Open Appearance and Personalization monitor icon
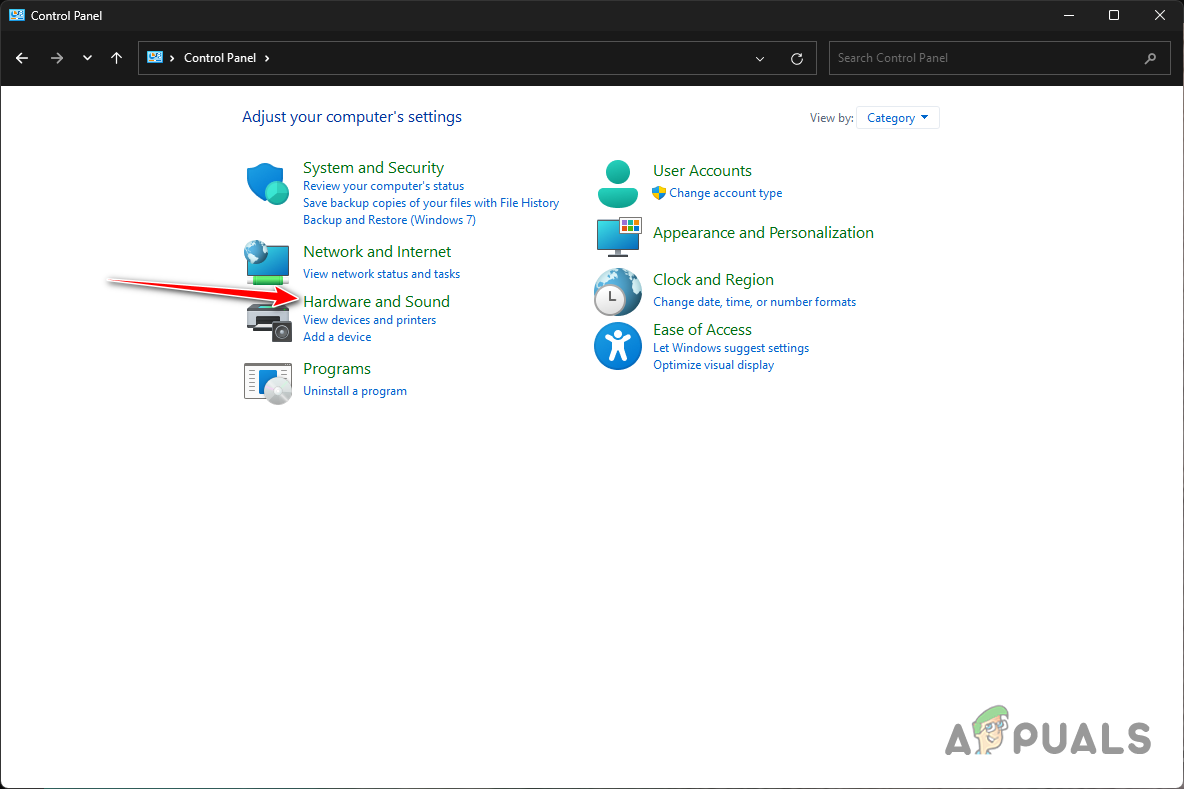This screenshot has width=1184, height=789. pyautogui.click(x=617, y=236)
